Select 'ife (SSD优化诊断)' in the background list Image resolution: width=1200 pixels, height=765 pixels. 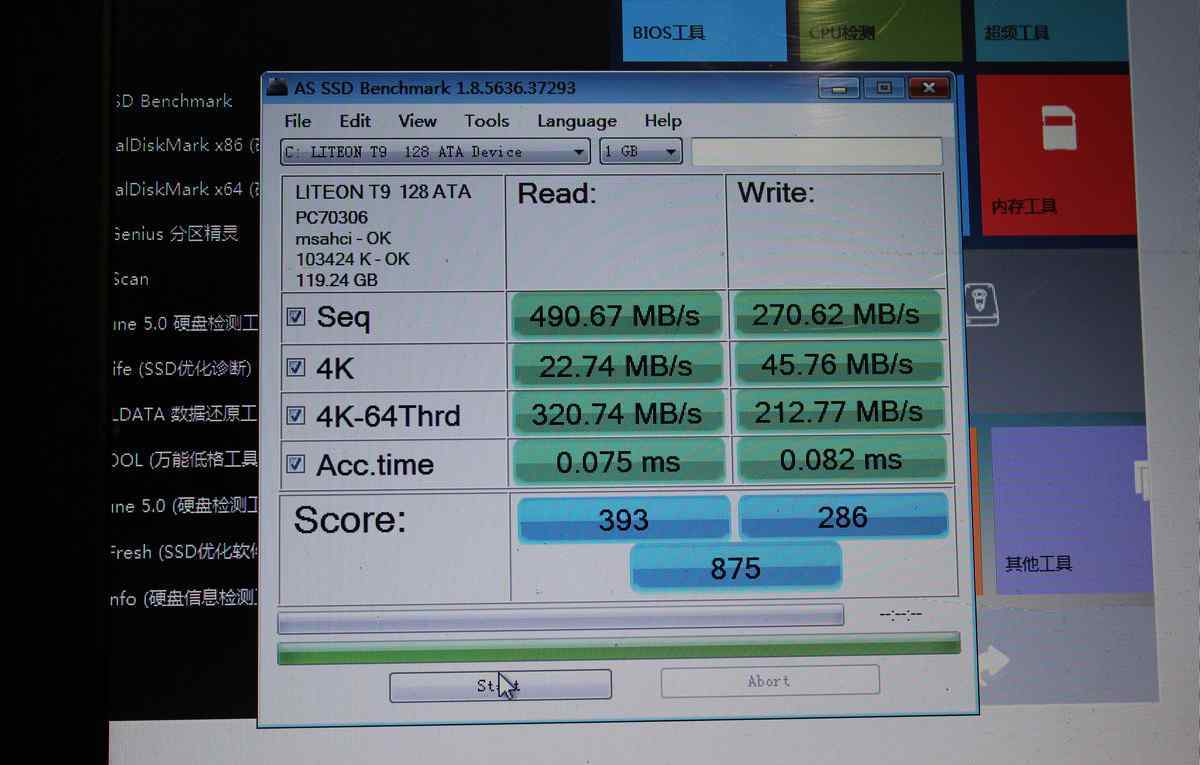click(182, 369)
